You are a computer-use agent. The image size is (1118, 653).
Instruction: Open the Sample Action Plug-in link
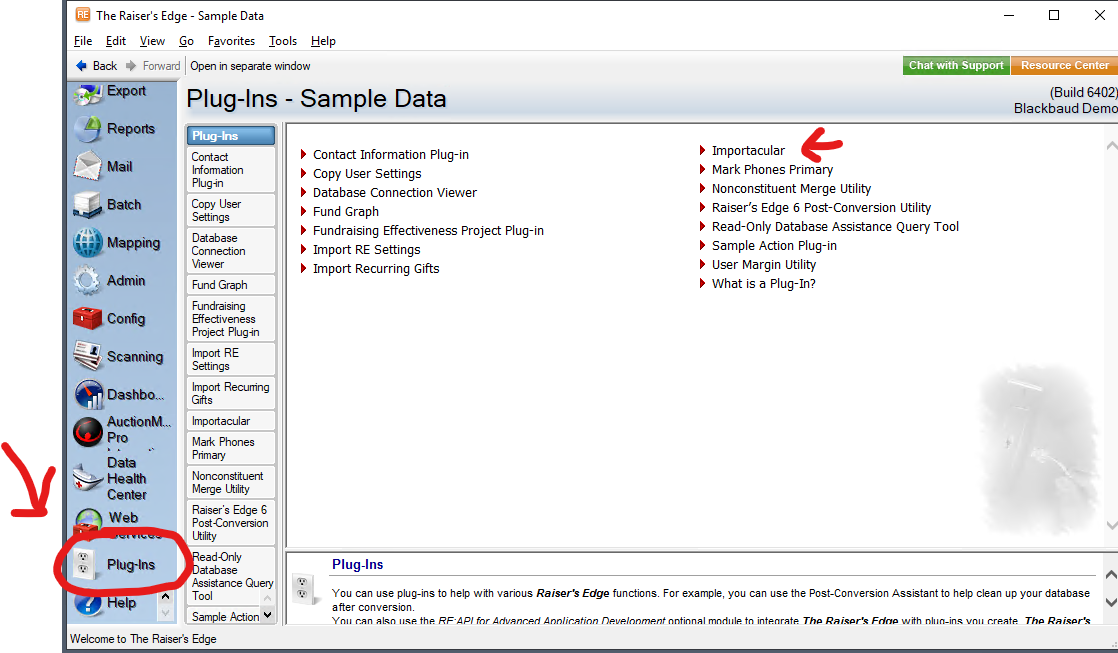(x=774, y=246)
